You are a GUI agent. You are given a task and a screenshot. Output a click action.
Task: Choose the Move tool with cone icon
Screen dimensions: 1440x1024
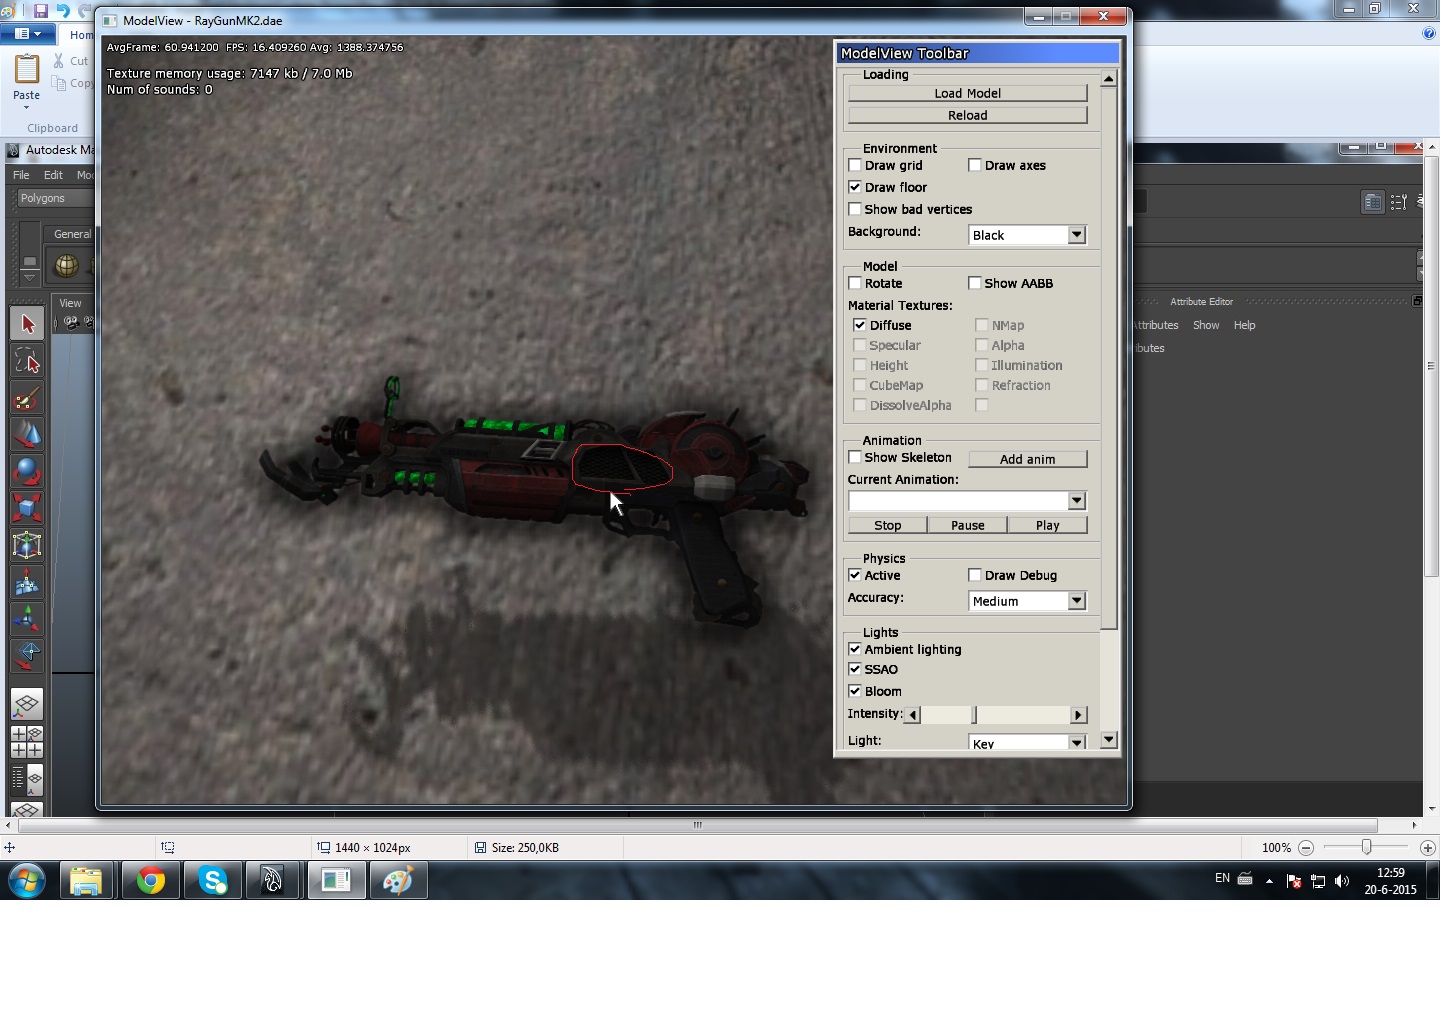[27, 435]
